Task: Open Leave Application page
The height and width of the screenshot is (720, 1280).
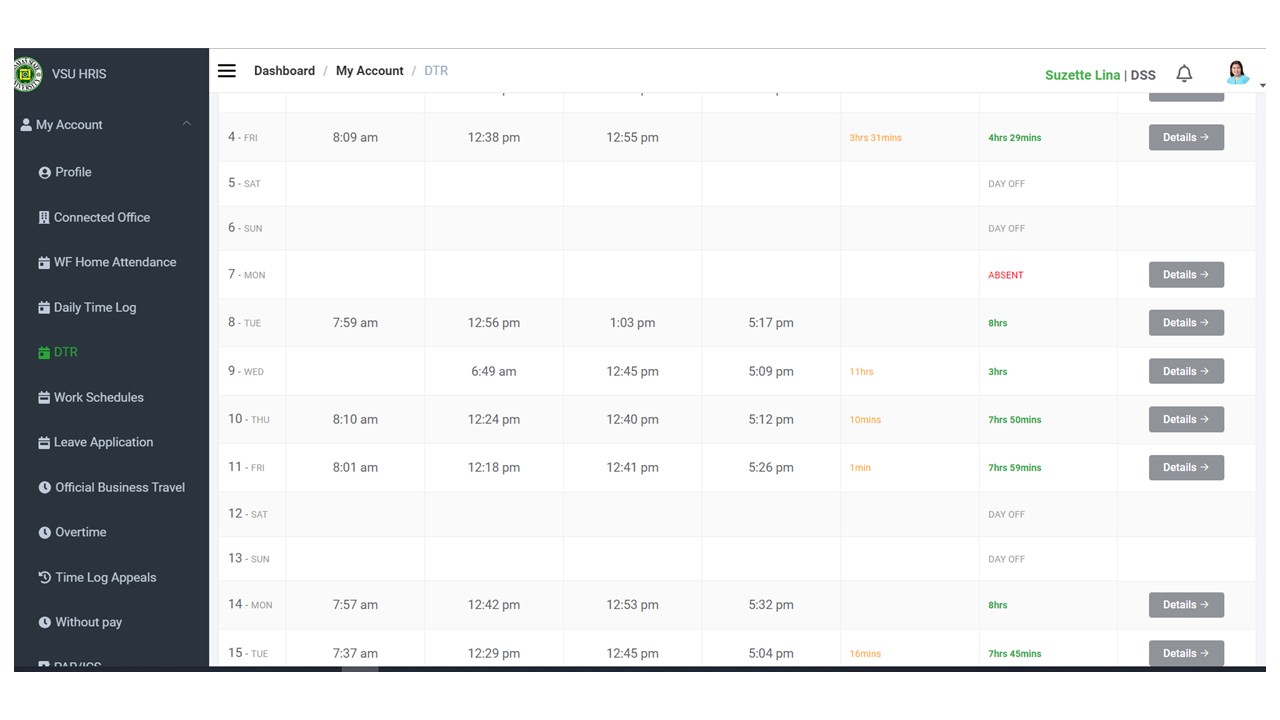Action: 103,442
